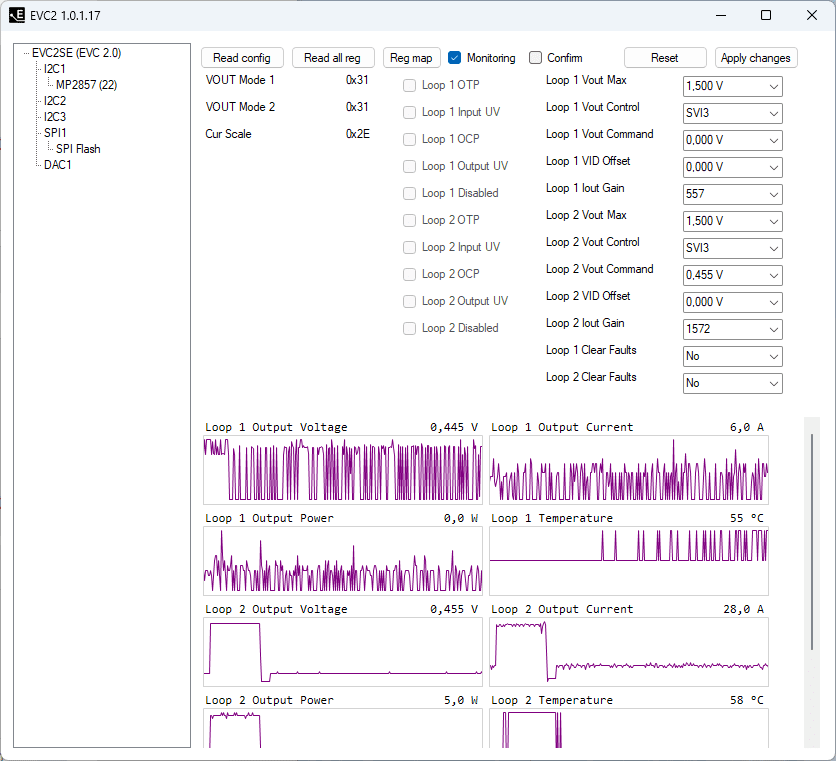This screenshot has height=761, width=836.
Task: Toggle the Loop 1 Input UV checkbox
Action: [409, 113]
